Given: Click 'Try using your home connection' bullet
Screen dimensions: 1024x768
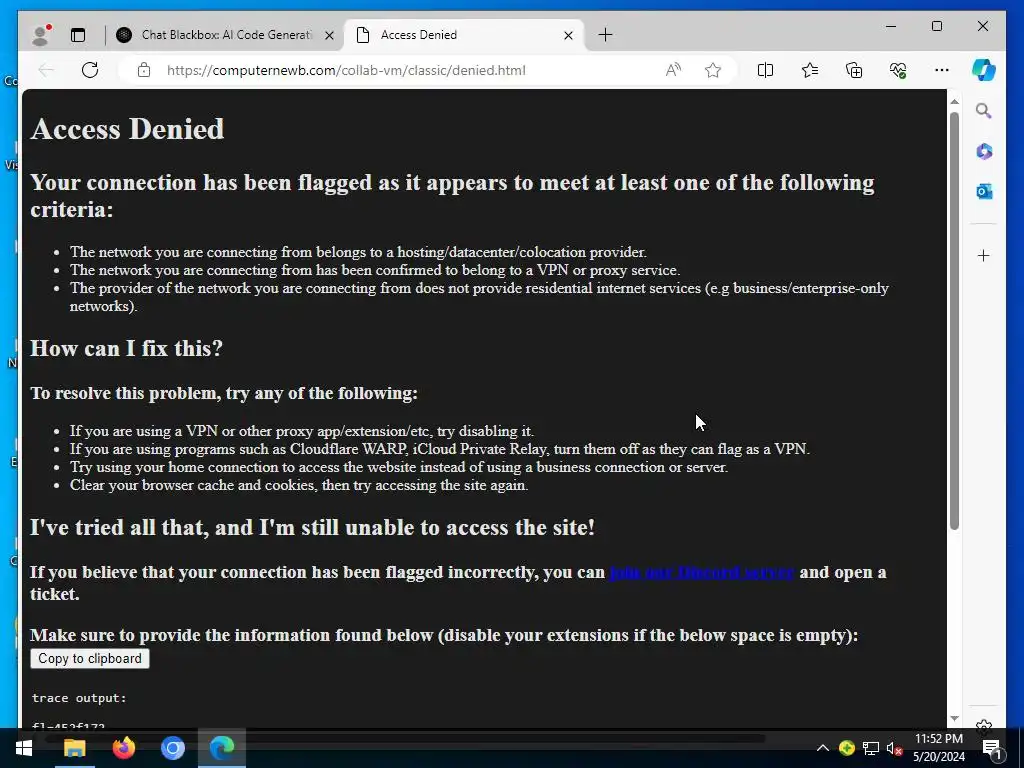Looking at the screenshot, I should (399, 467).
